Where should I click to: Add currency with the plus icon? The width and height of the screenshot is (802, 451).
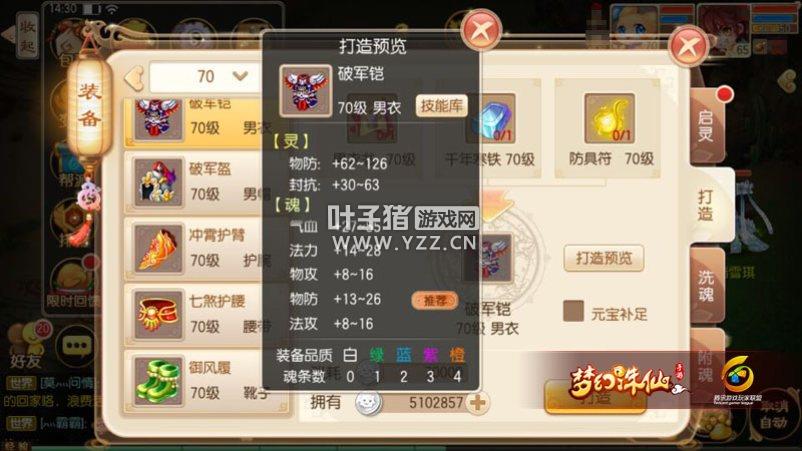478,403
